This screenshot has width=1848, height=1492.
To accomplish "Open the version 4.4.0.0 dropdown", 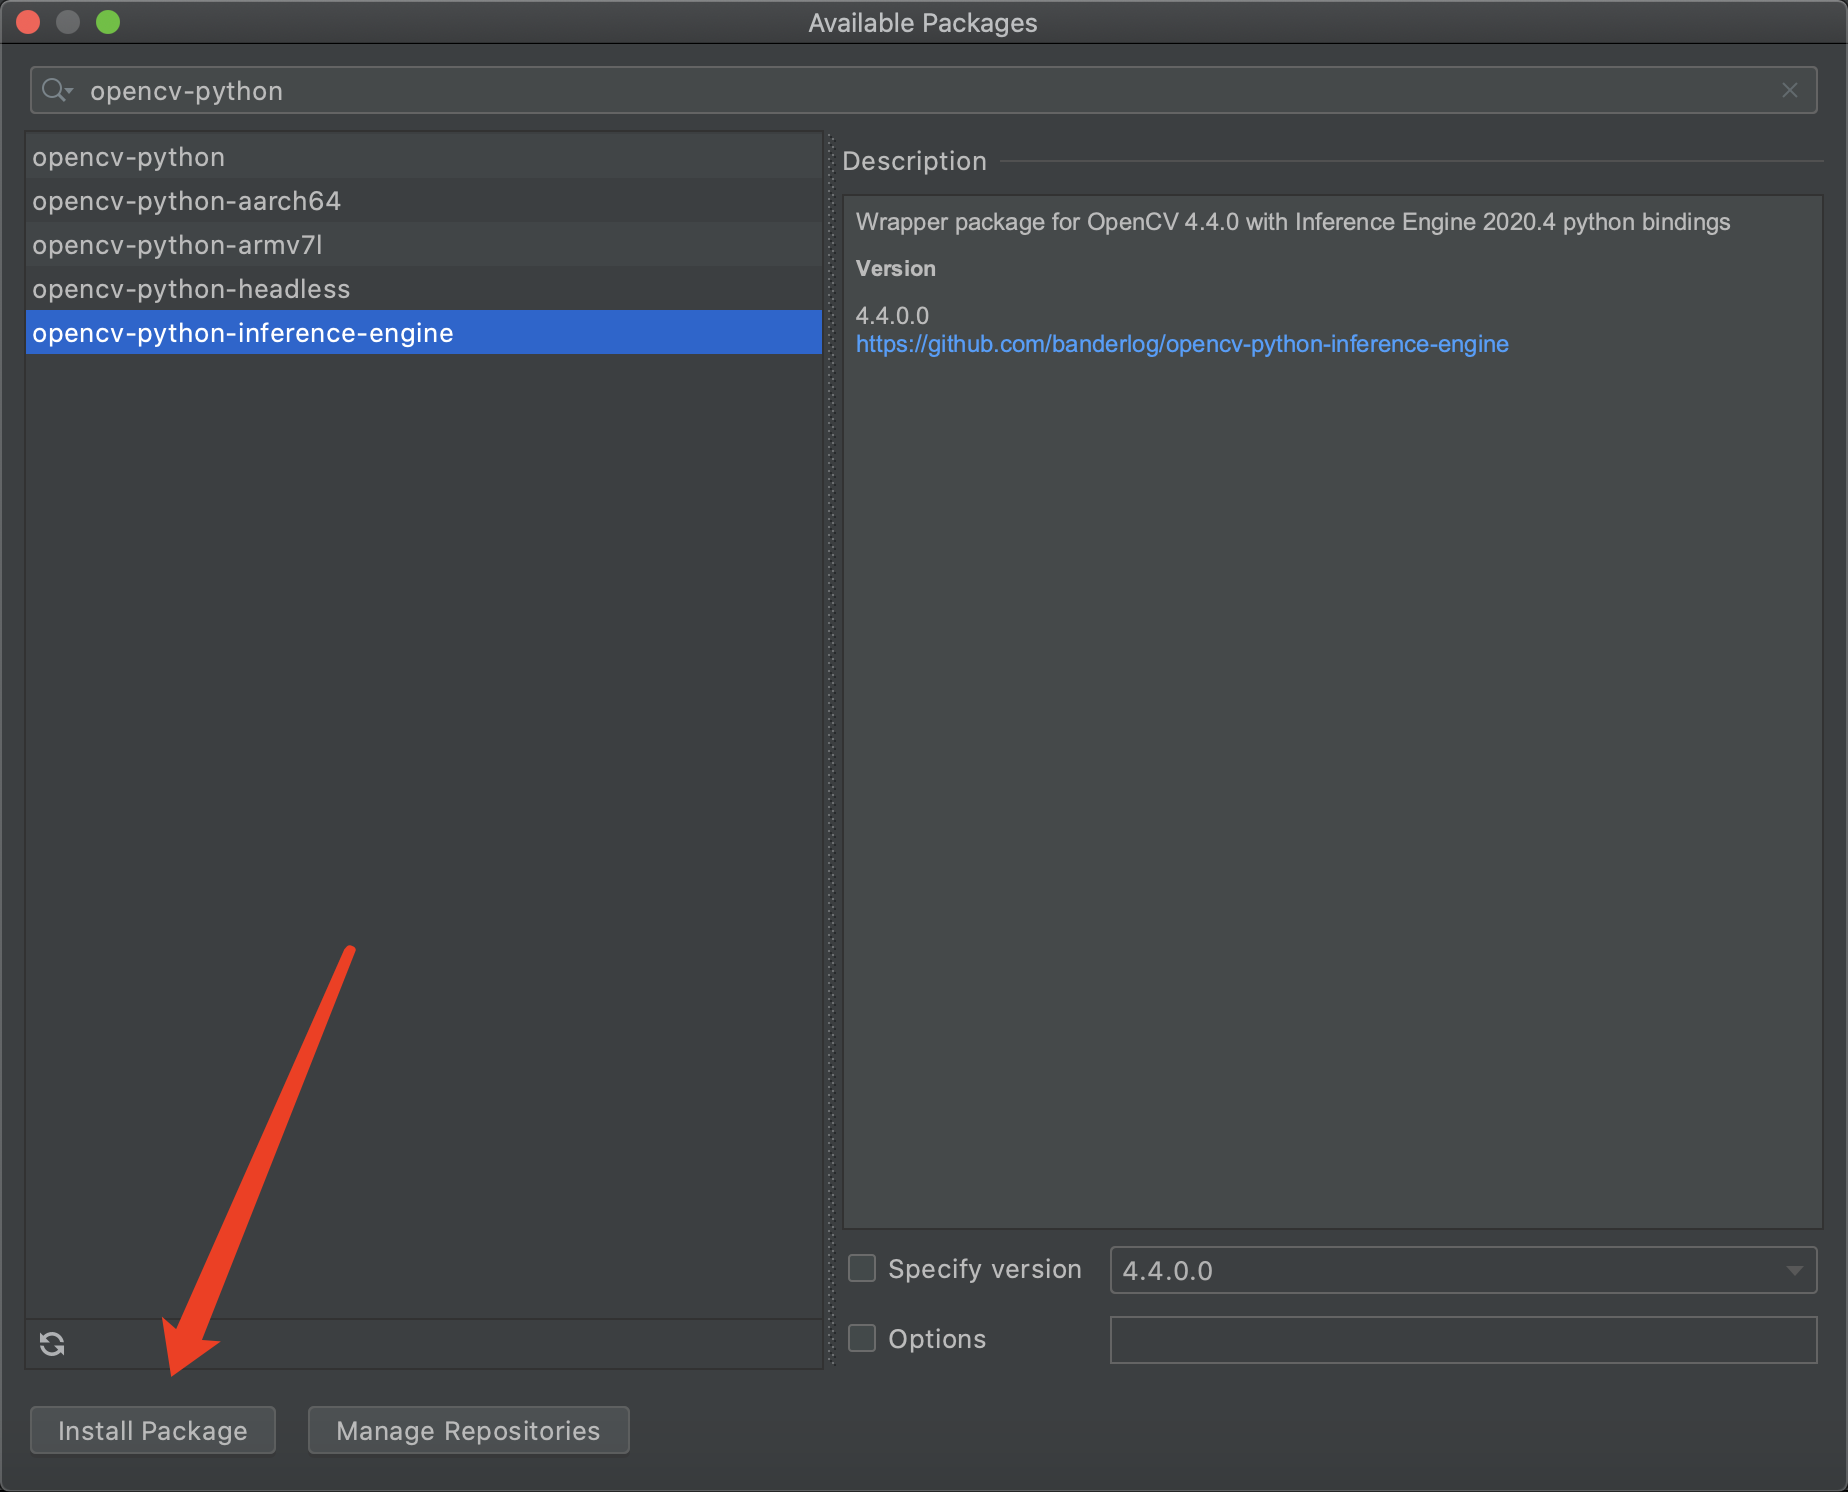I will [x=1463, y=1270].
